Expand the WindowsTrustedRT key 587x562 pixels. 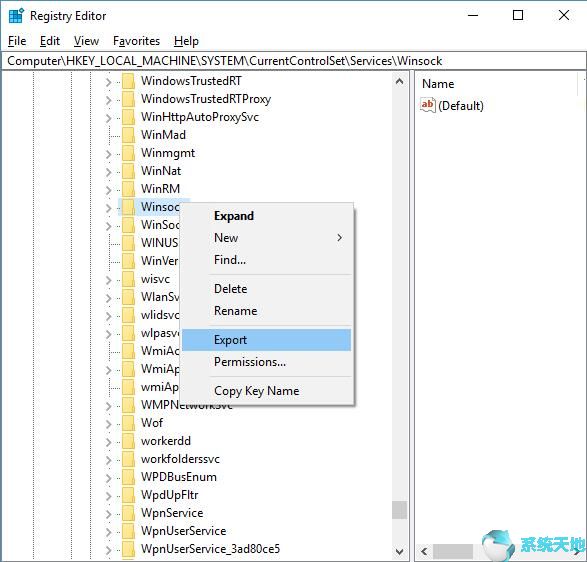(108, 82)
